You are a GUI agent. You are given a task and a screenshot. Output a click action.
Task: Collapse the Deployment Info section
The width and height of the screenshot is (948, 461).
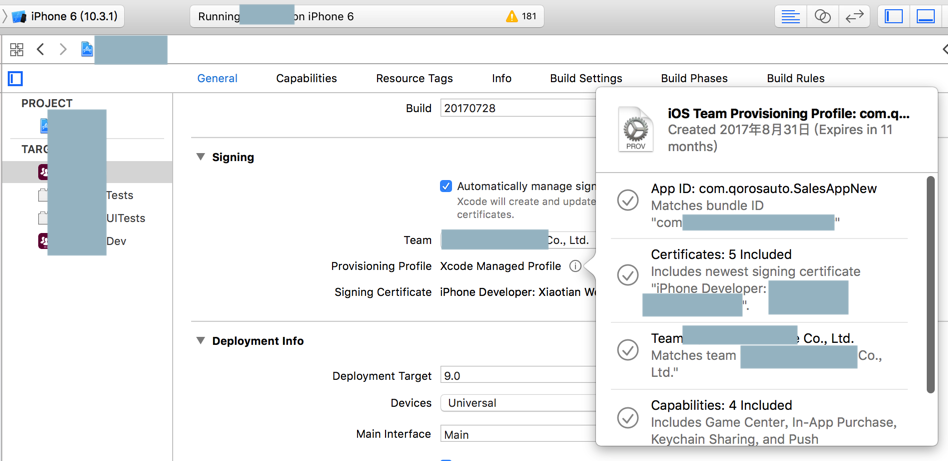coord(201,341)
